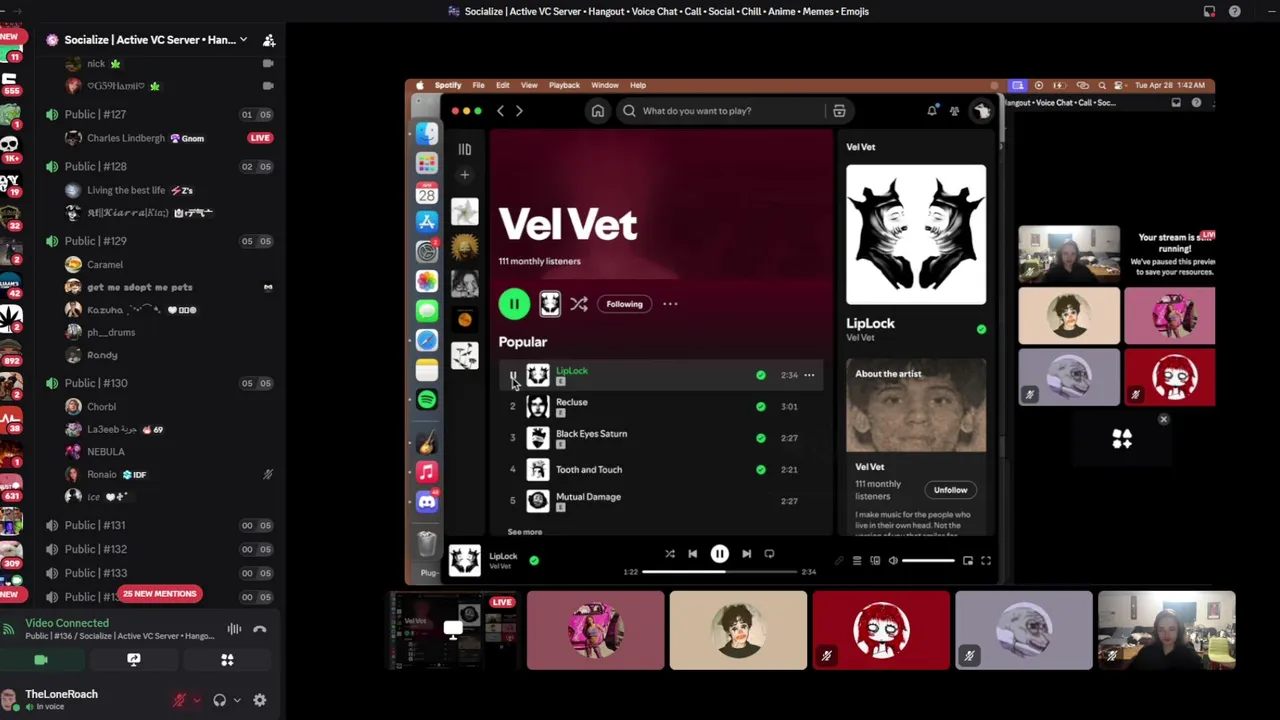Open Discord activities launcher button
1280x720 pixels.
(x=227, y=660)
